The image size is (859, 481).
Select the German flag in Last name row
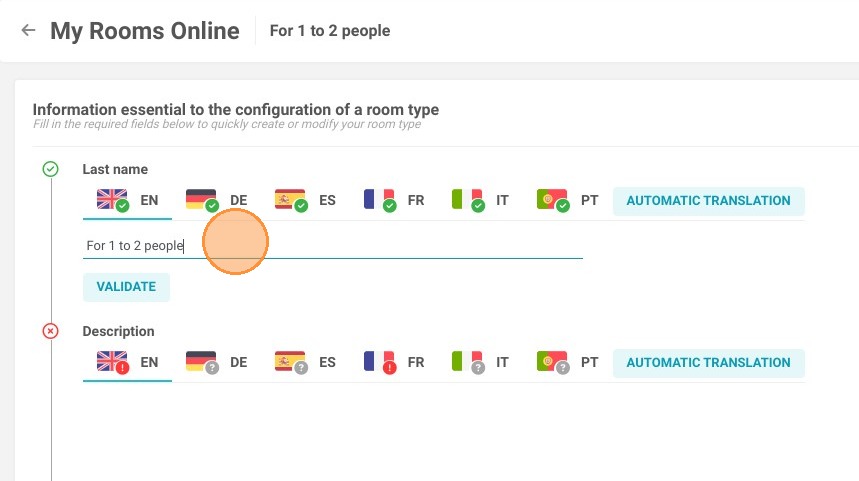(202, 199)
